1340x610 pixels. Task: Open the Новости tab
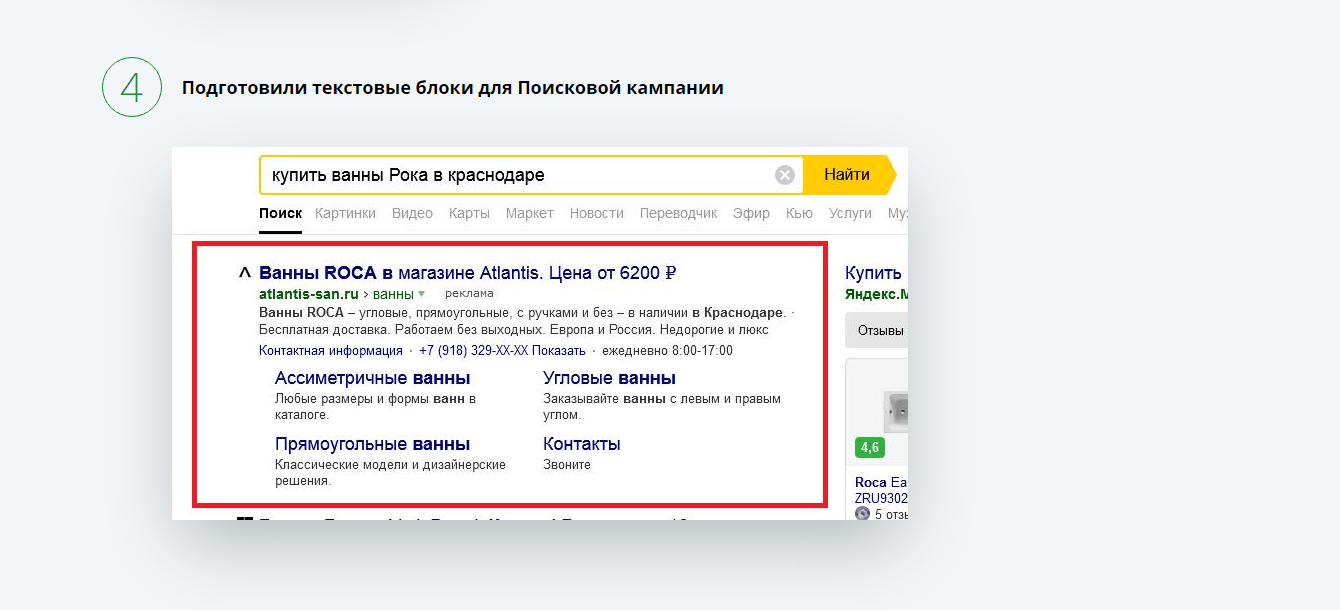pyautogui.click(x=596, y=213)
